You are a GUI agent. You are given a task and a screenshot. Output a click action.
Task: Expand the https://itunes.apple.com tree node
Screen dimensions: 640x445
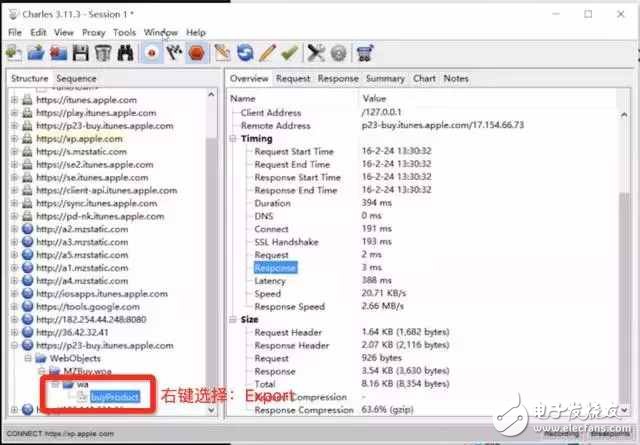14,100
